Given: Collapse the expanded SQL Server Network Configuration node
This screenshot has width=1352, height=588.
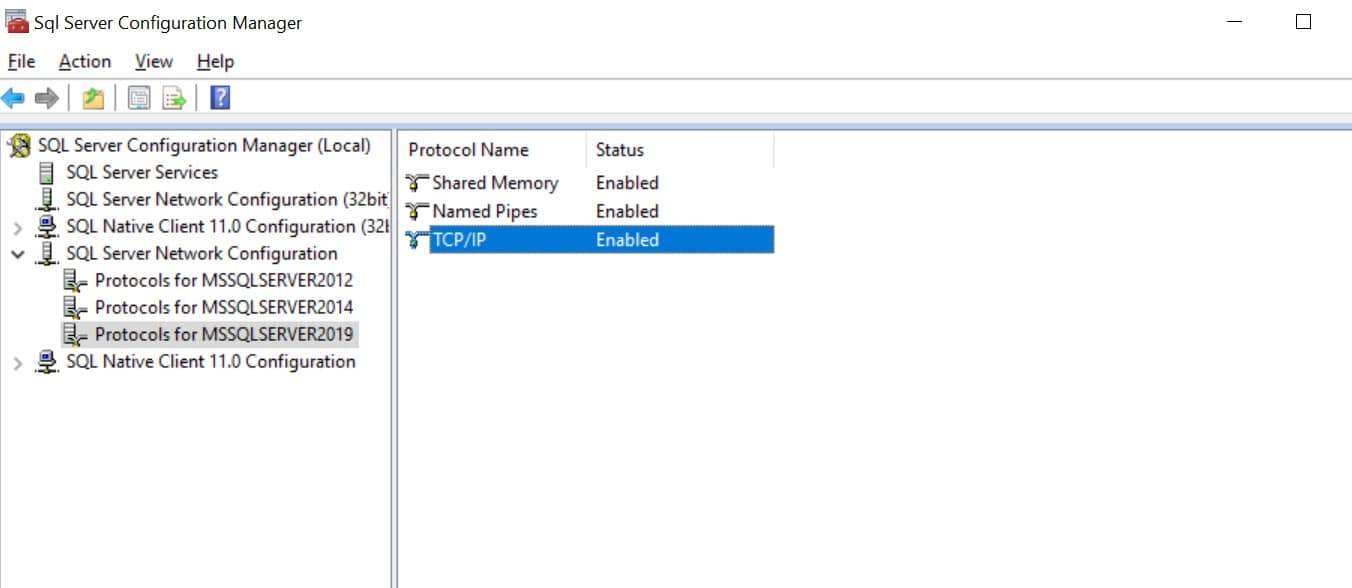Looking at the screenshot, I should 17,254.
